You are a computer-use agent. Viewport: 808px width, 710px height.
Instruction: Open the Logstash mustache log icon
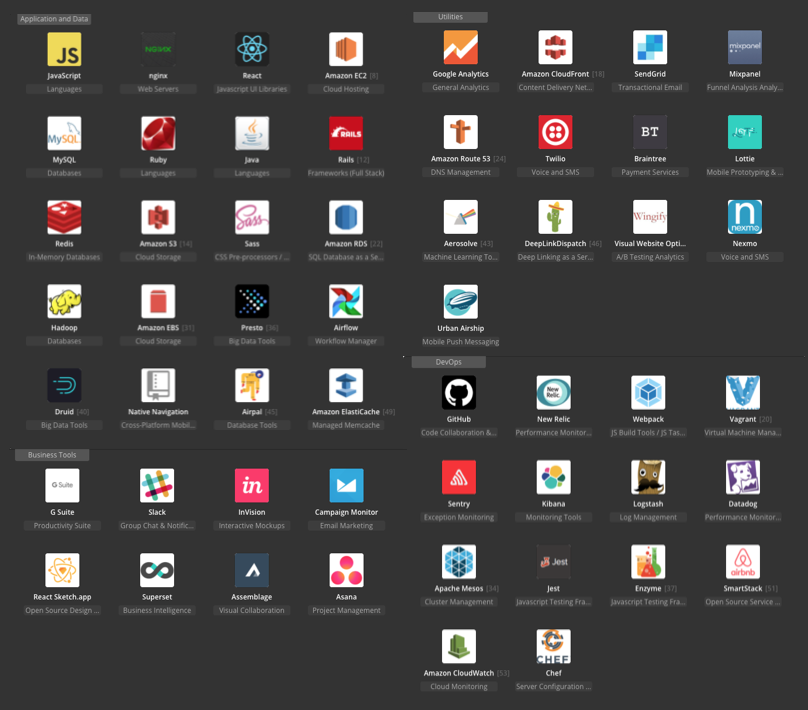[648, 477]
